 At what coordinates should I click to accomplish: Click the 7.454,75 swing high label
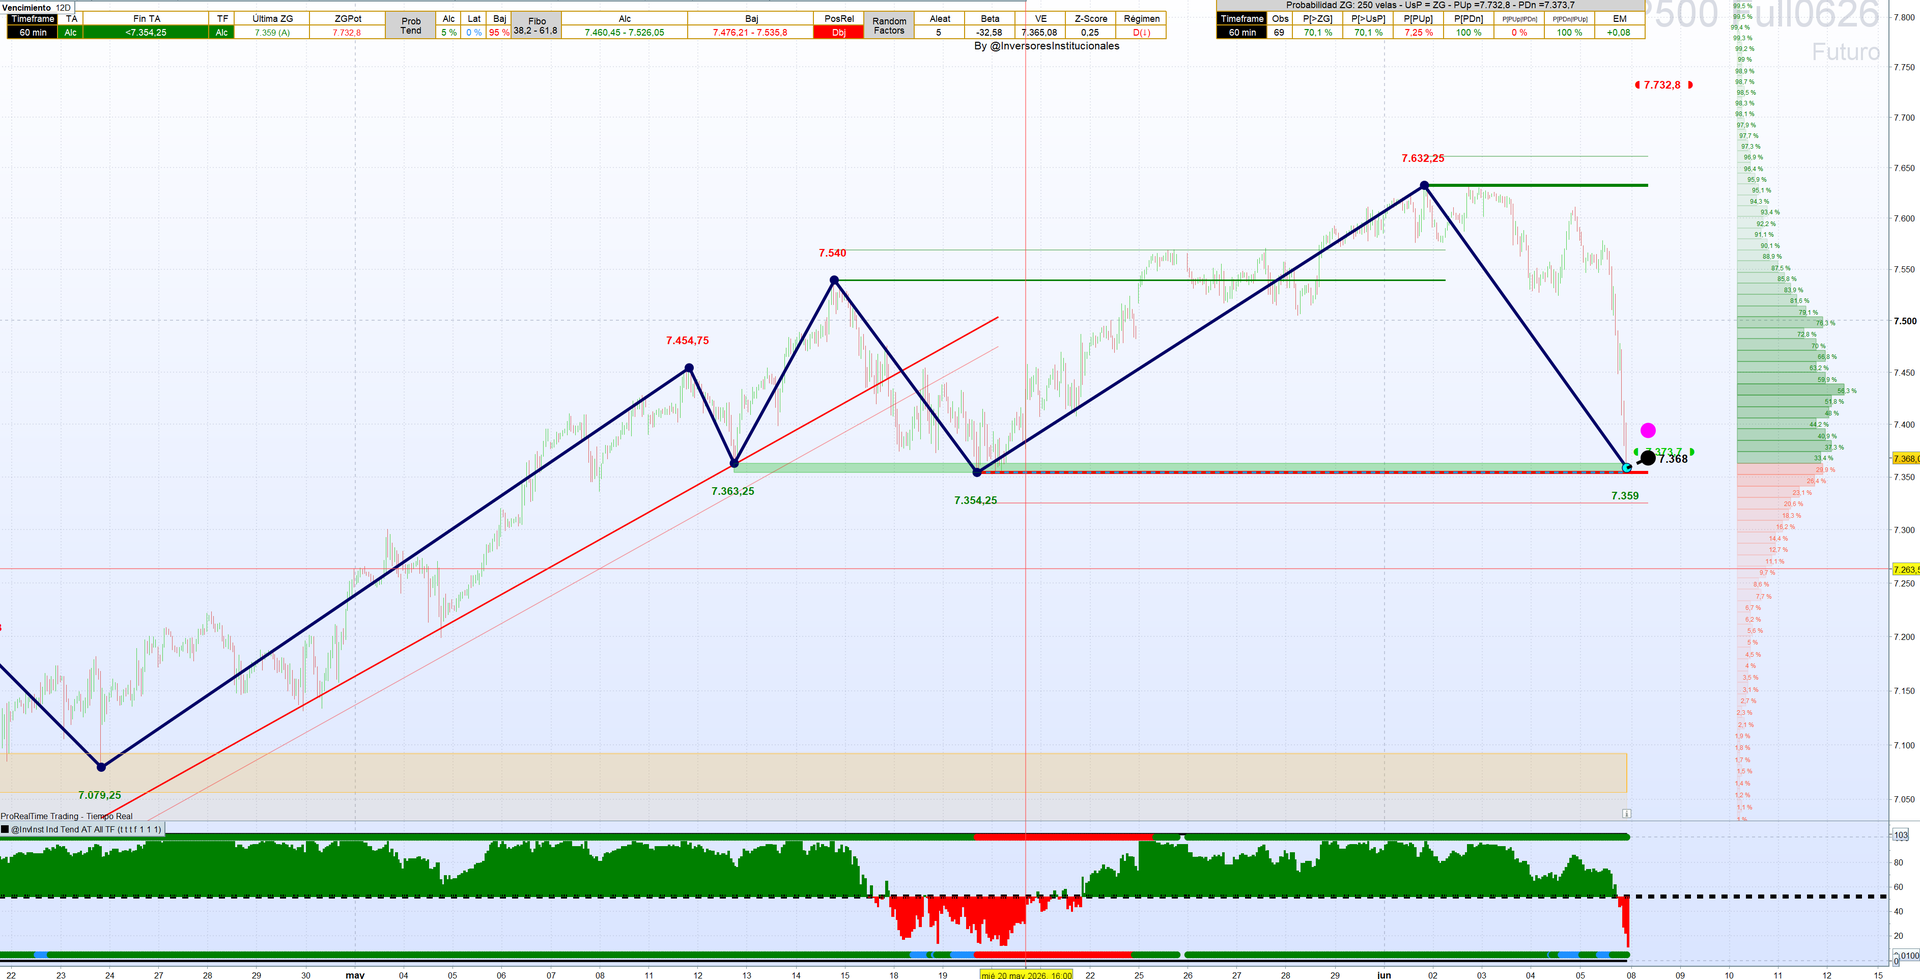click(x=687, y=340)
